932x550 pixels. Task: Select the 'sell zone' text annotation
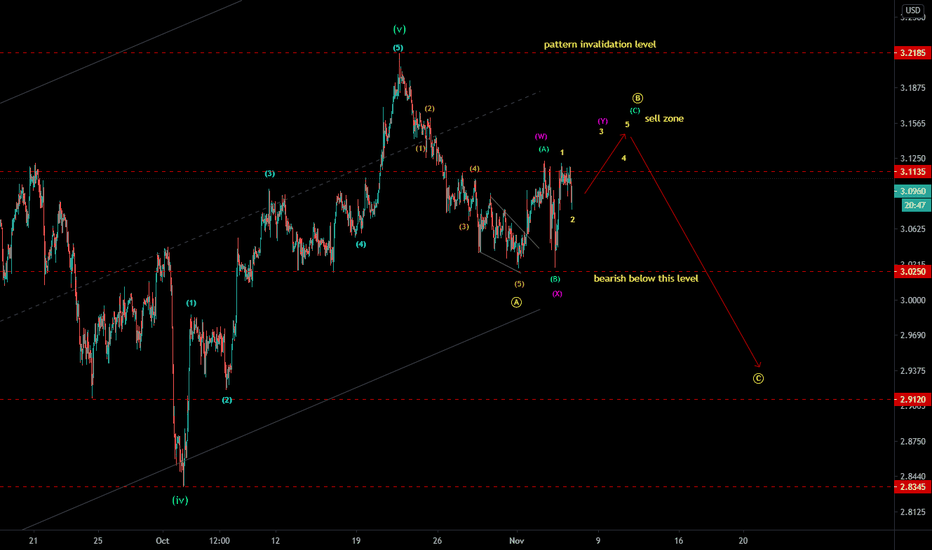pyautogui.click(x=664, y=118)
